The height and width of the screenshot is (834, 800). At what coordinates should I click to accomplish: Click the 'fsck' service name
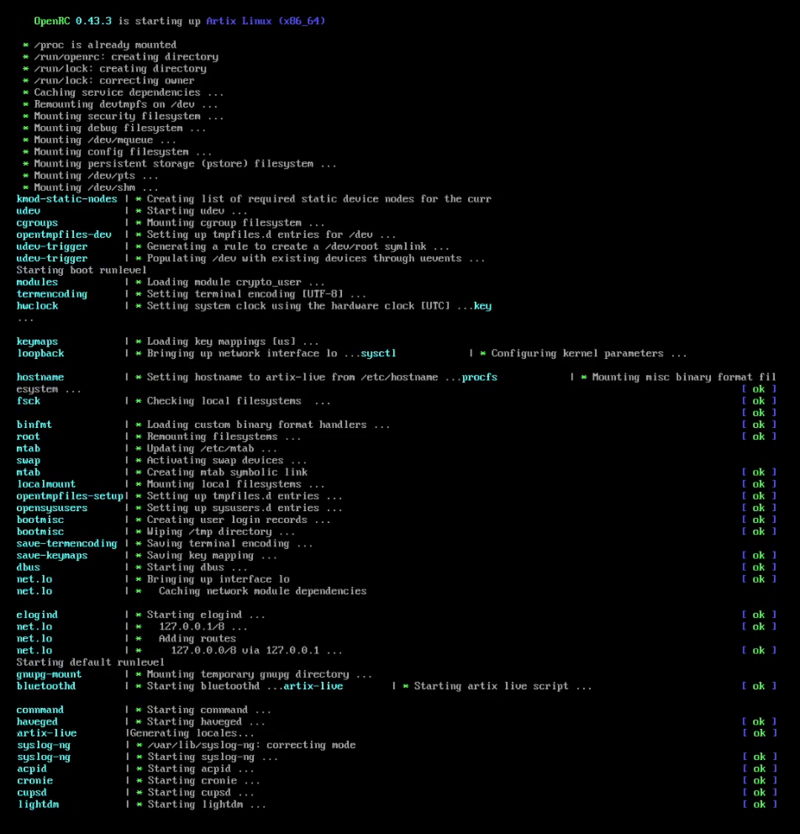(28, 401)
